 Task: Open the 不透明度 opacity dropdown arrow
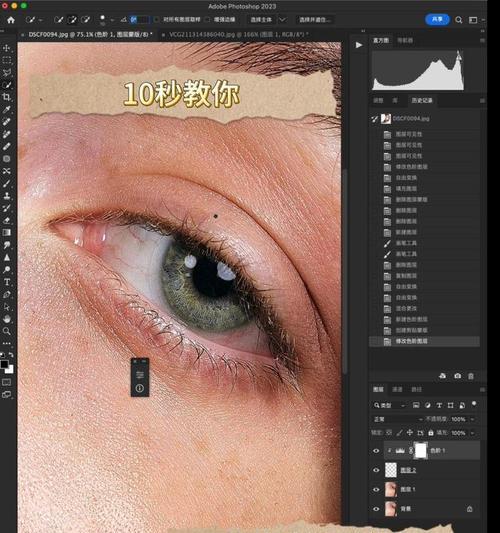click(x=472, y=419)
